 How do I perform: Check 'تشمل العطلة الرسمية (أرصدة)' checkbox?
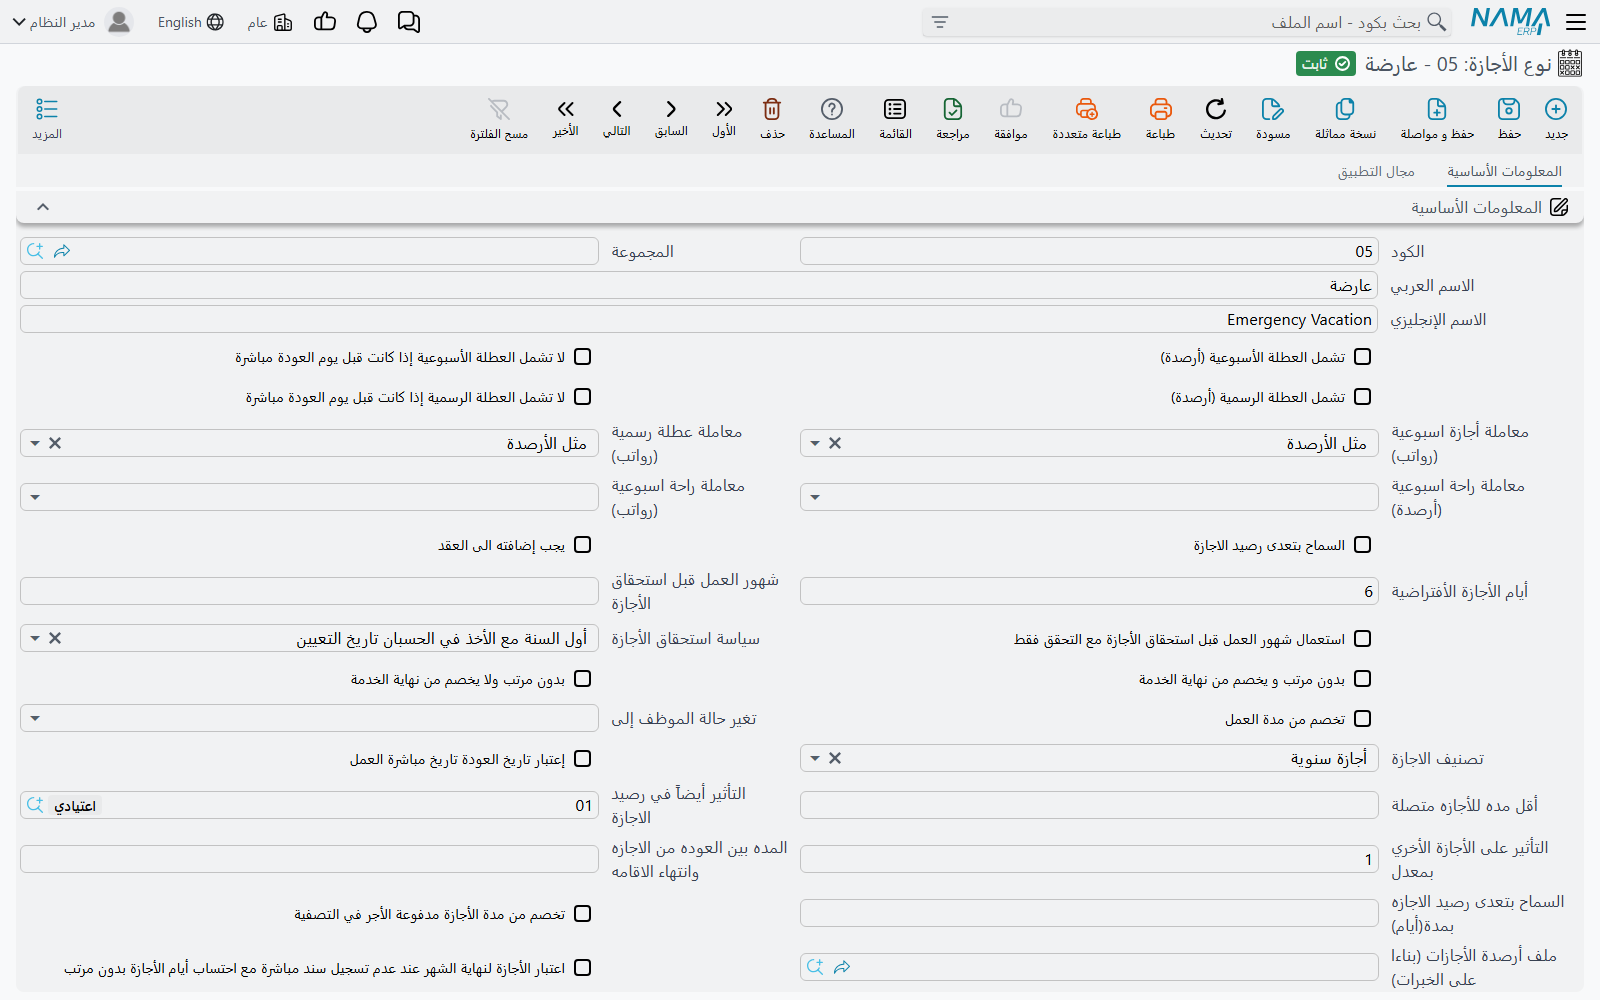pos(1362,397)
